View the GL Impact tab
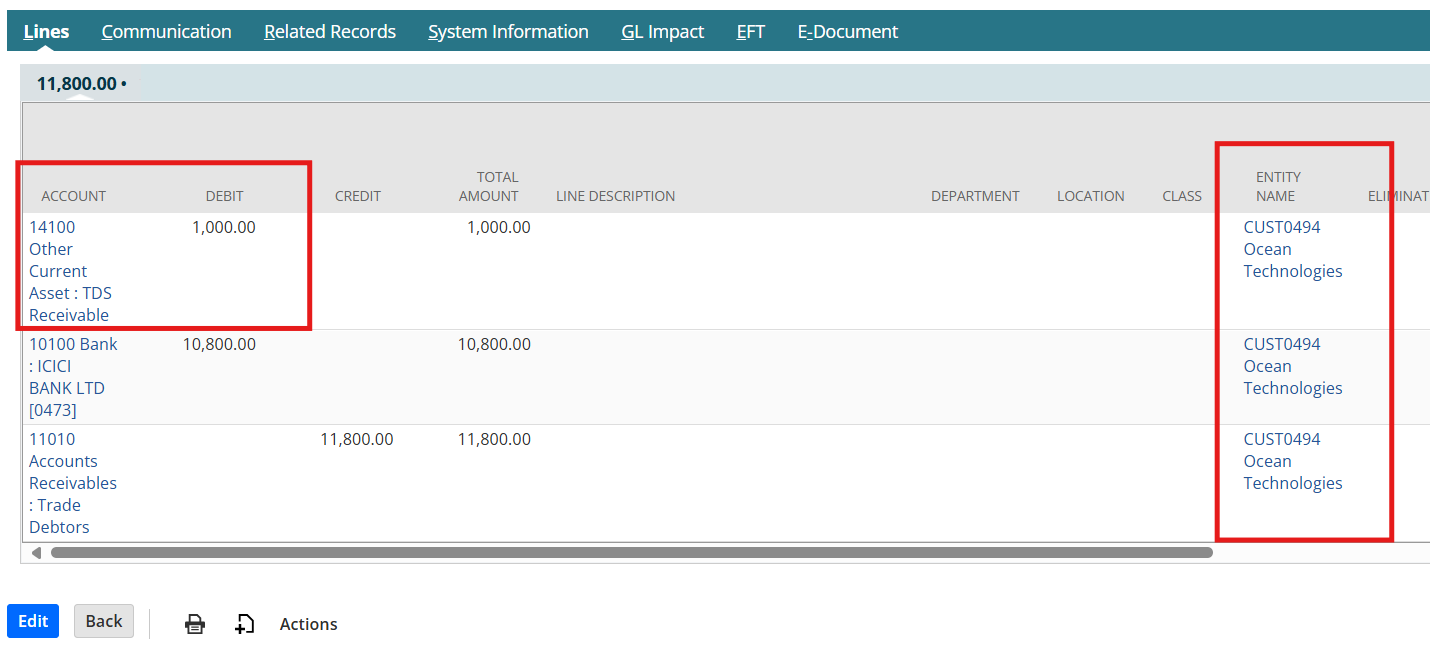Image resolution: width=1430 pixels, height=662 pixels. coord(662,32)
